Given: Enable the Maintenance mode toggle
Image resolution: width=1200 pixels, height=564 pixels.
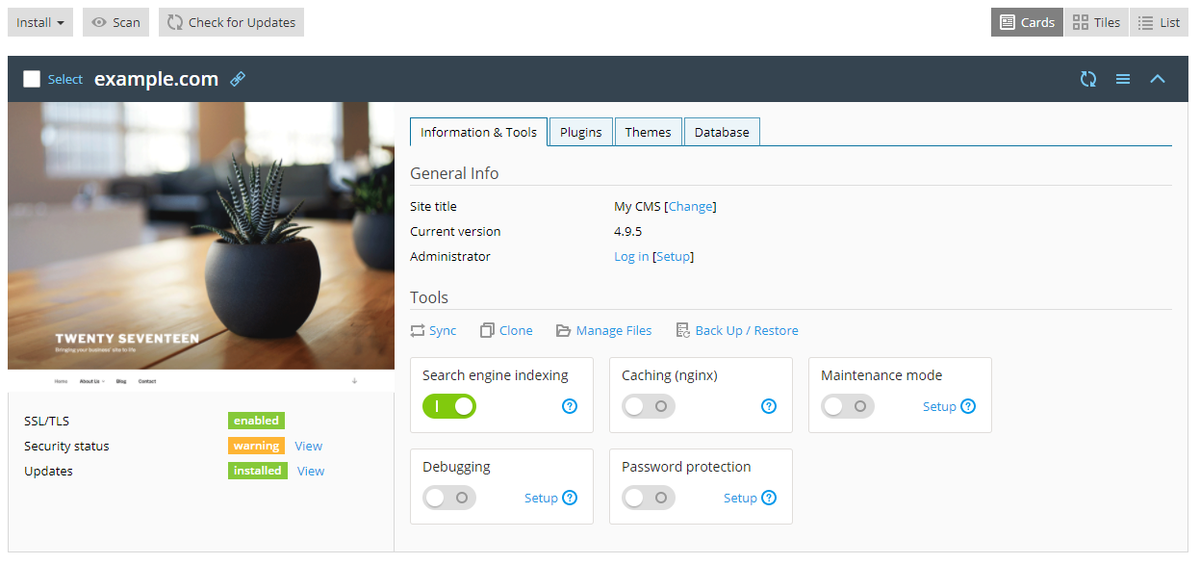Looking at the screenshot, I should point(848,406).
